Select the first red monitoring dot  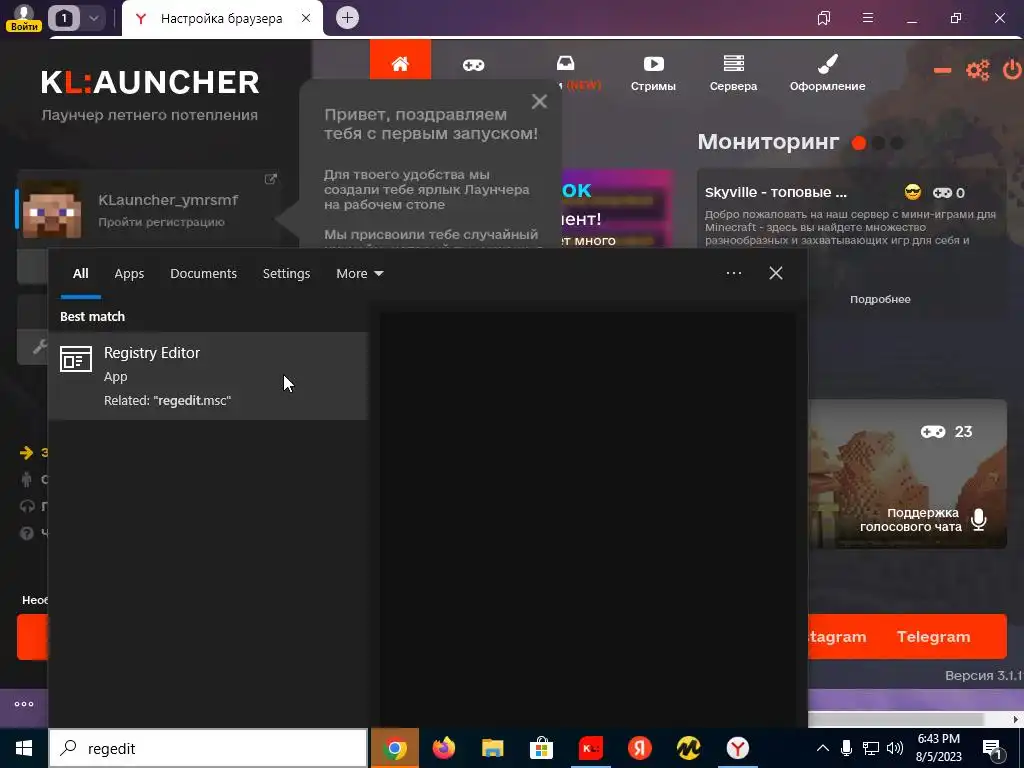(859, 143)
